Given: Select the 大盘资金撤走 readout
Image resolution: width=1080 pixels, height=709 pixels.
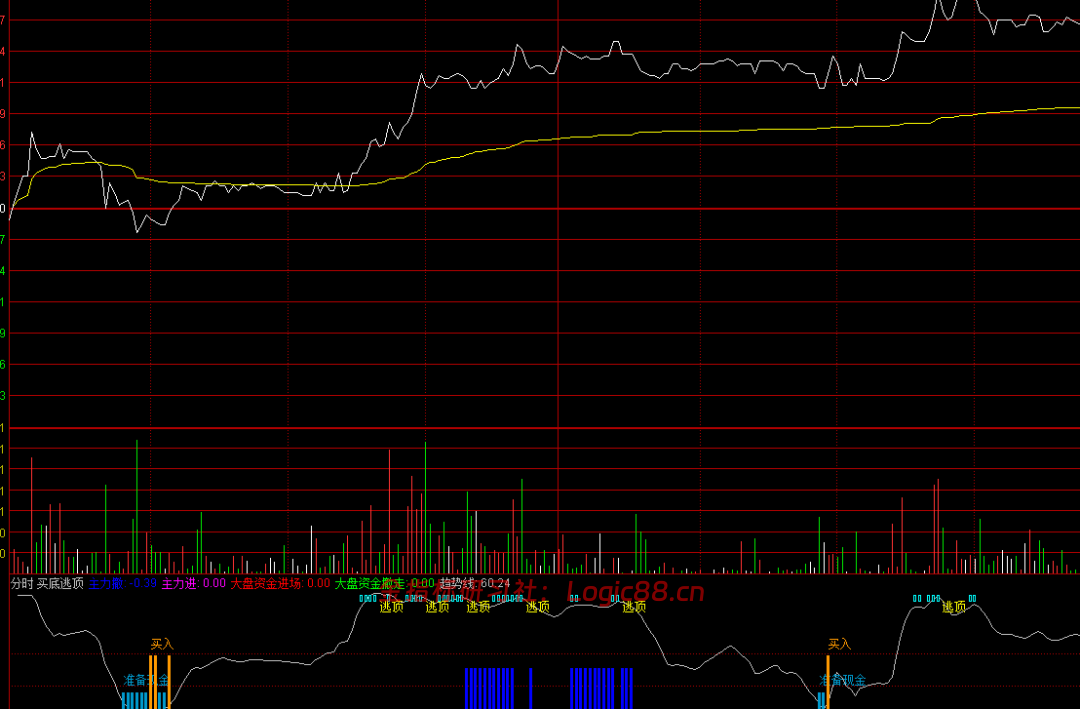Looking at the screenshot, I should point(384,584).
